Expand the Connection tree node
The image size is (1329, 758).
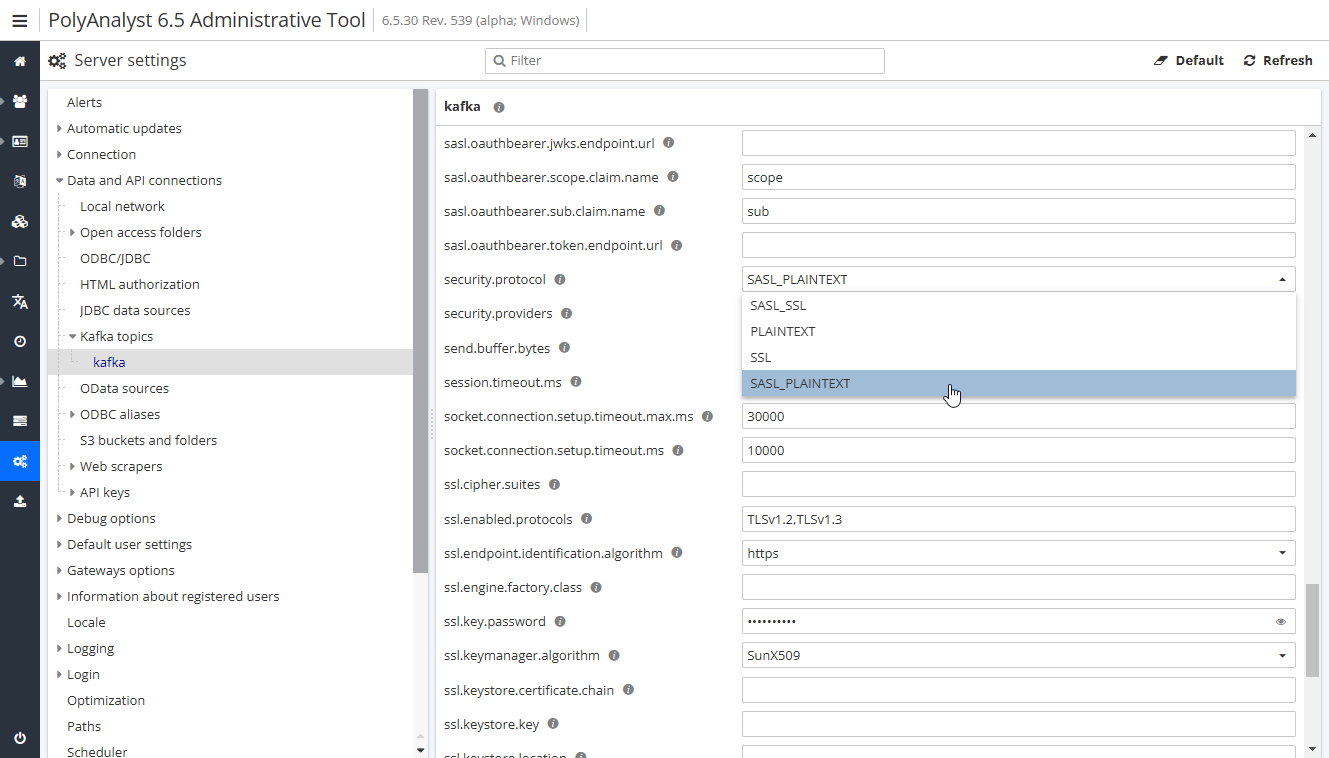pyautogui.click(x=60, y=154)
